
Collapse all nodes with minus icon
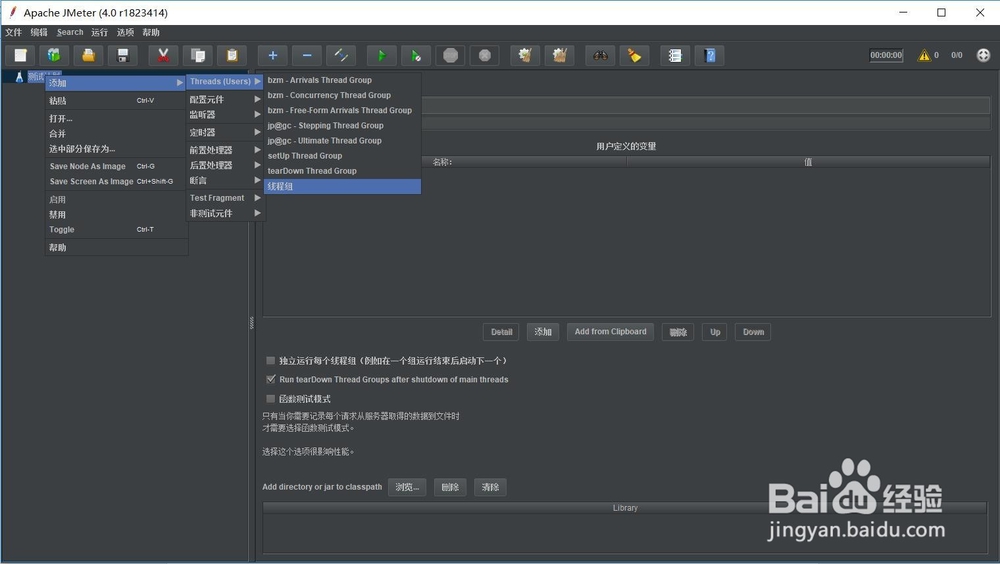click(307, 56)
